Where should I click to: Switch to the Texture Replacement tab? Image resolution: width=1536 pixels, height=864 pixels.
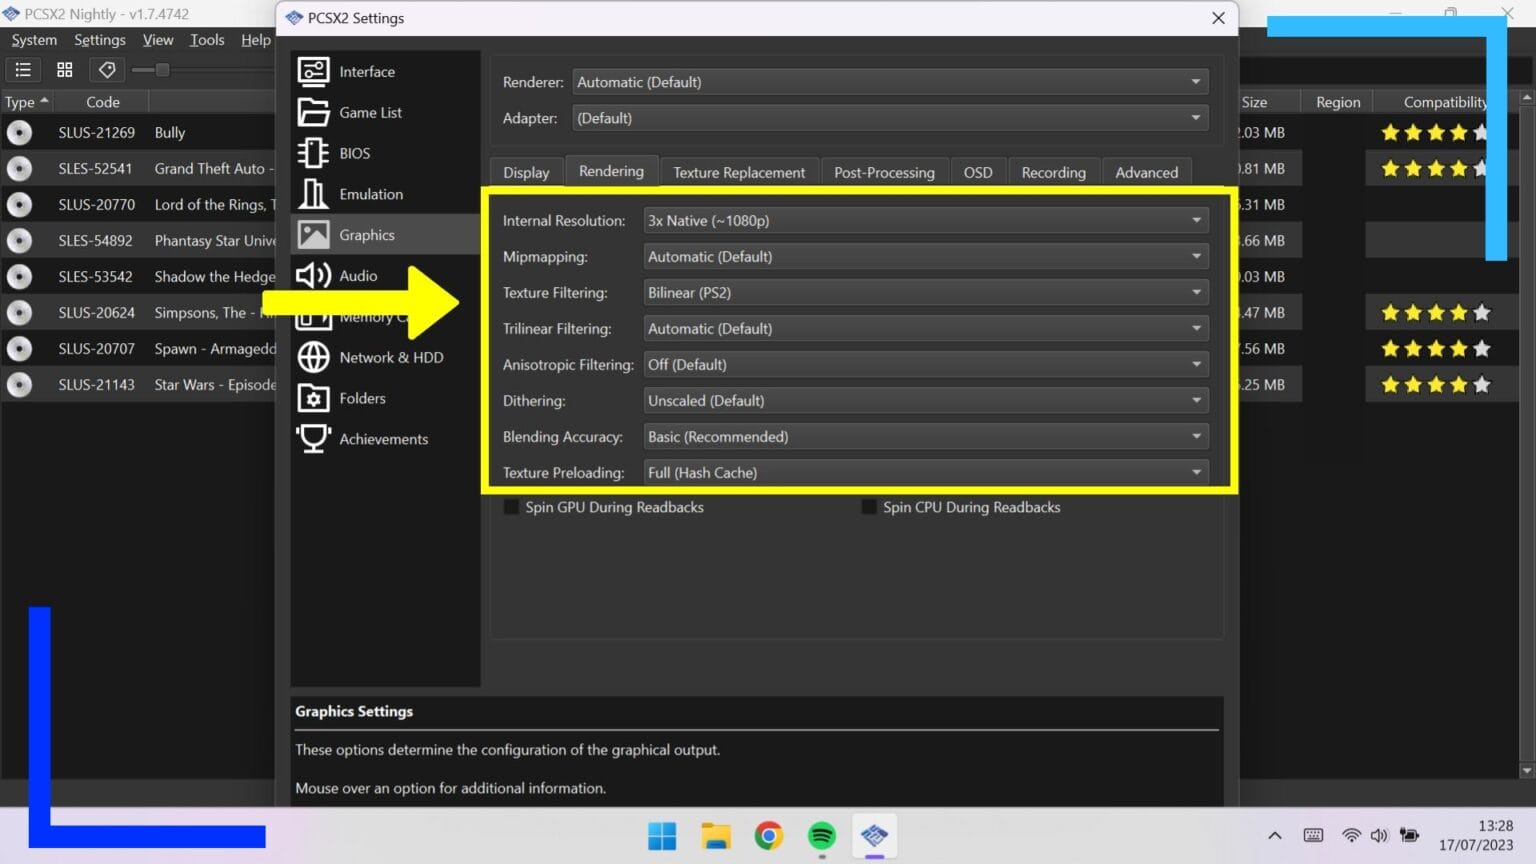click(739, 171)
